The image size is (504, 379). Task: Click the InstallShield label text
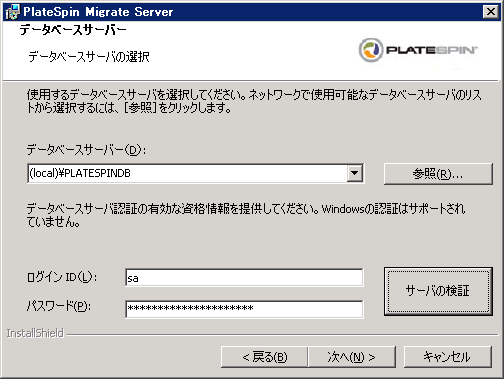click(35, 333)
